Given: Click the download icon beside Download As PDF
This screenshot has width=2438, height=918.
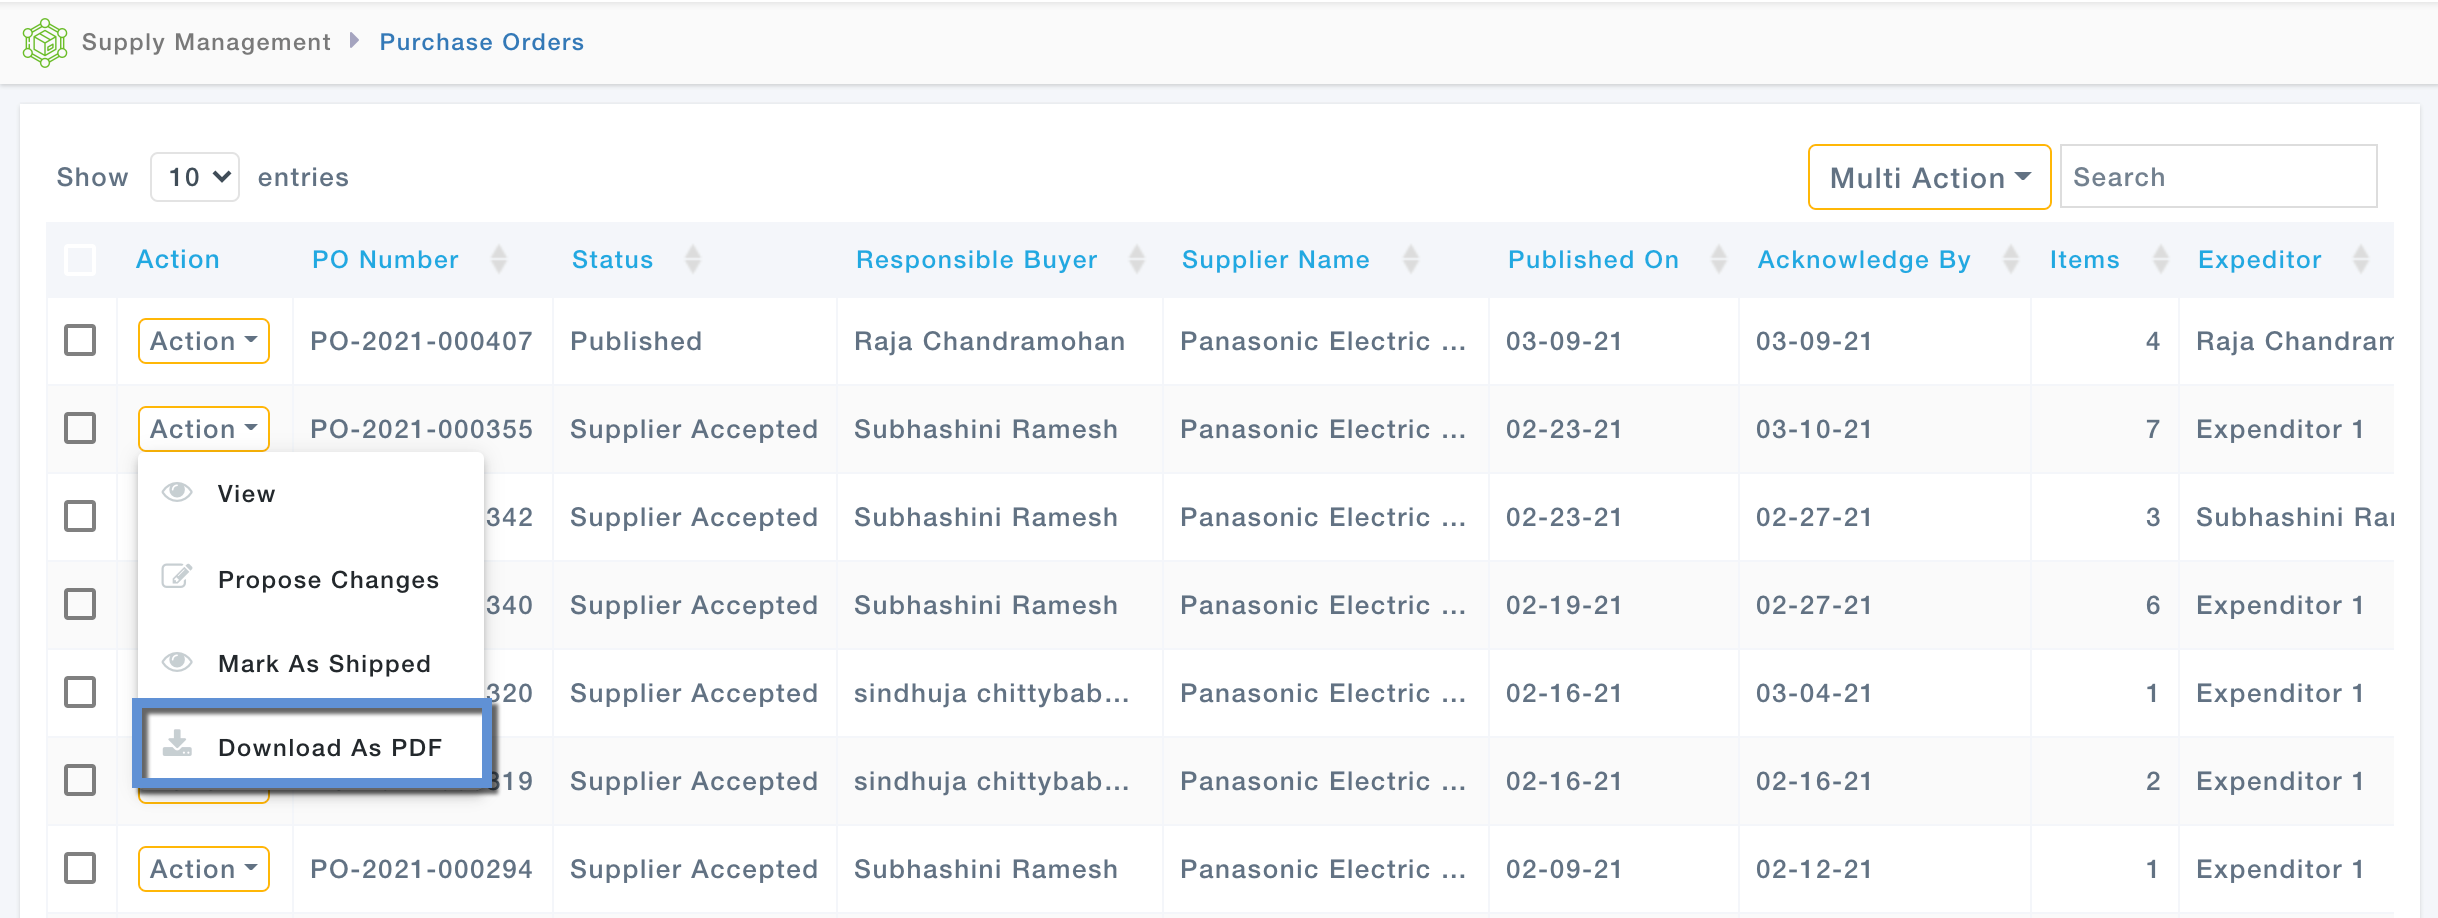Looking at the screenshot, I should click(177, 745).
